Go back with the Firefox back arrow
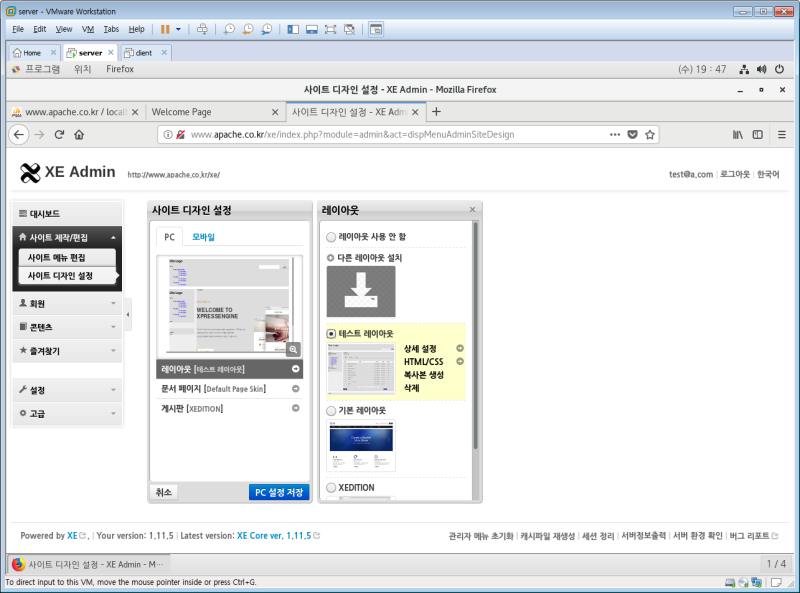Screen dimensions: 800x593 (x=19, y=135)
